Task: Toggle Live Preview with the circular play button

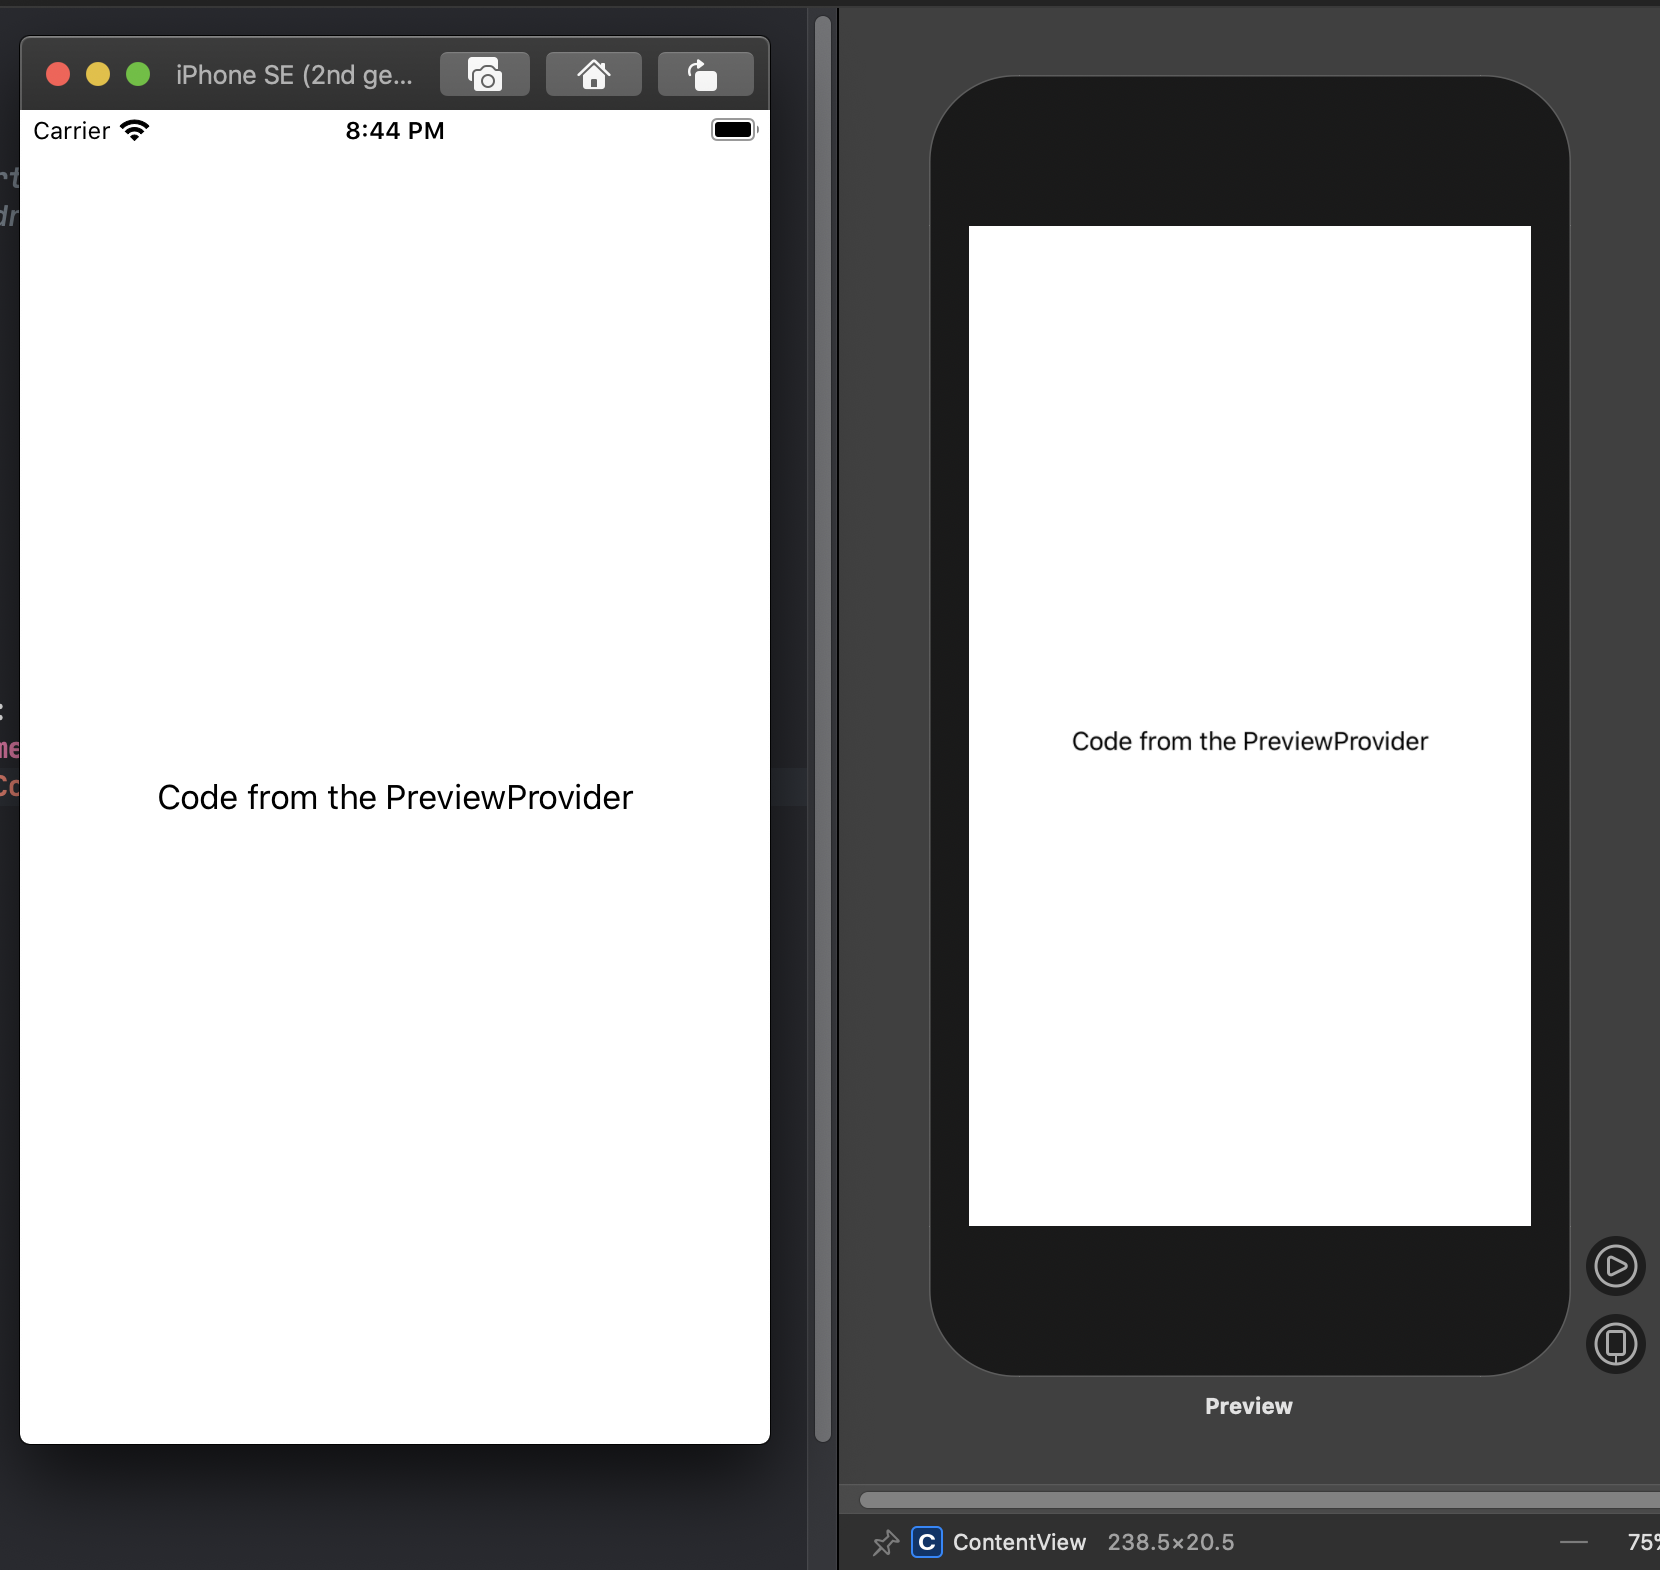Action: (x=1614, y=1265)
